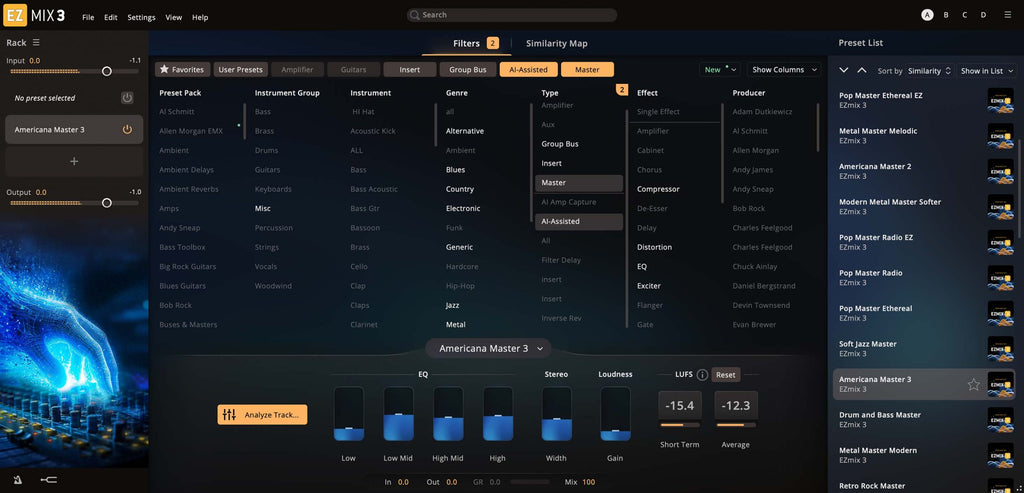Image resolution: width=1024 pixels, height=493 pixels.
Task: Toggle the Group Bus filter chip
Action: pos(468,69)
